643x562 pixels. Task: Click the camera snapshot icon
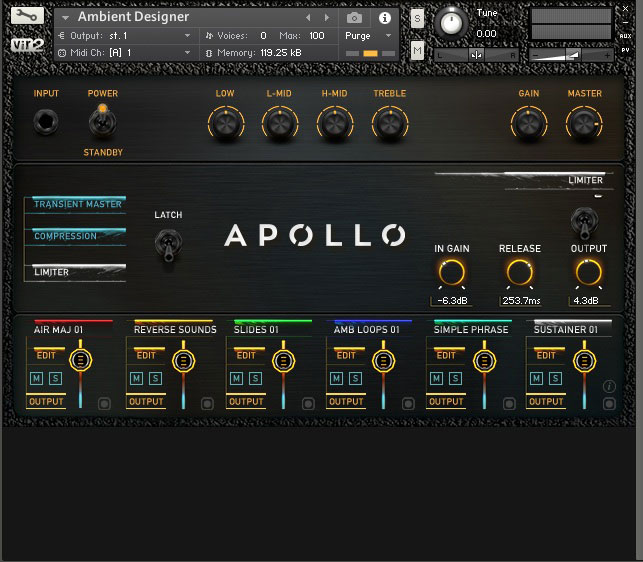[x=354, y=18]
